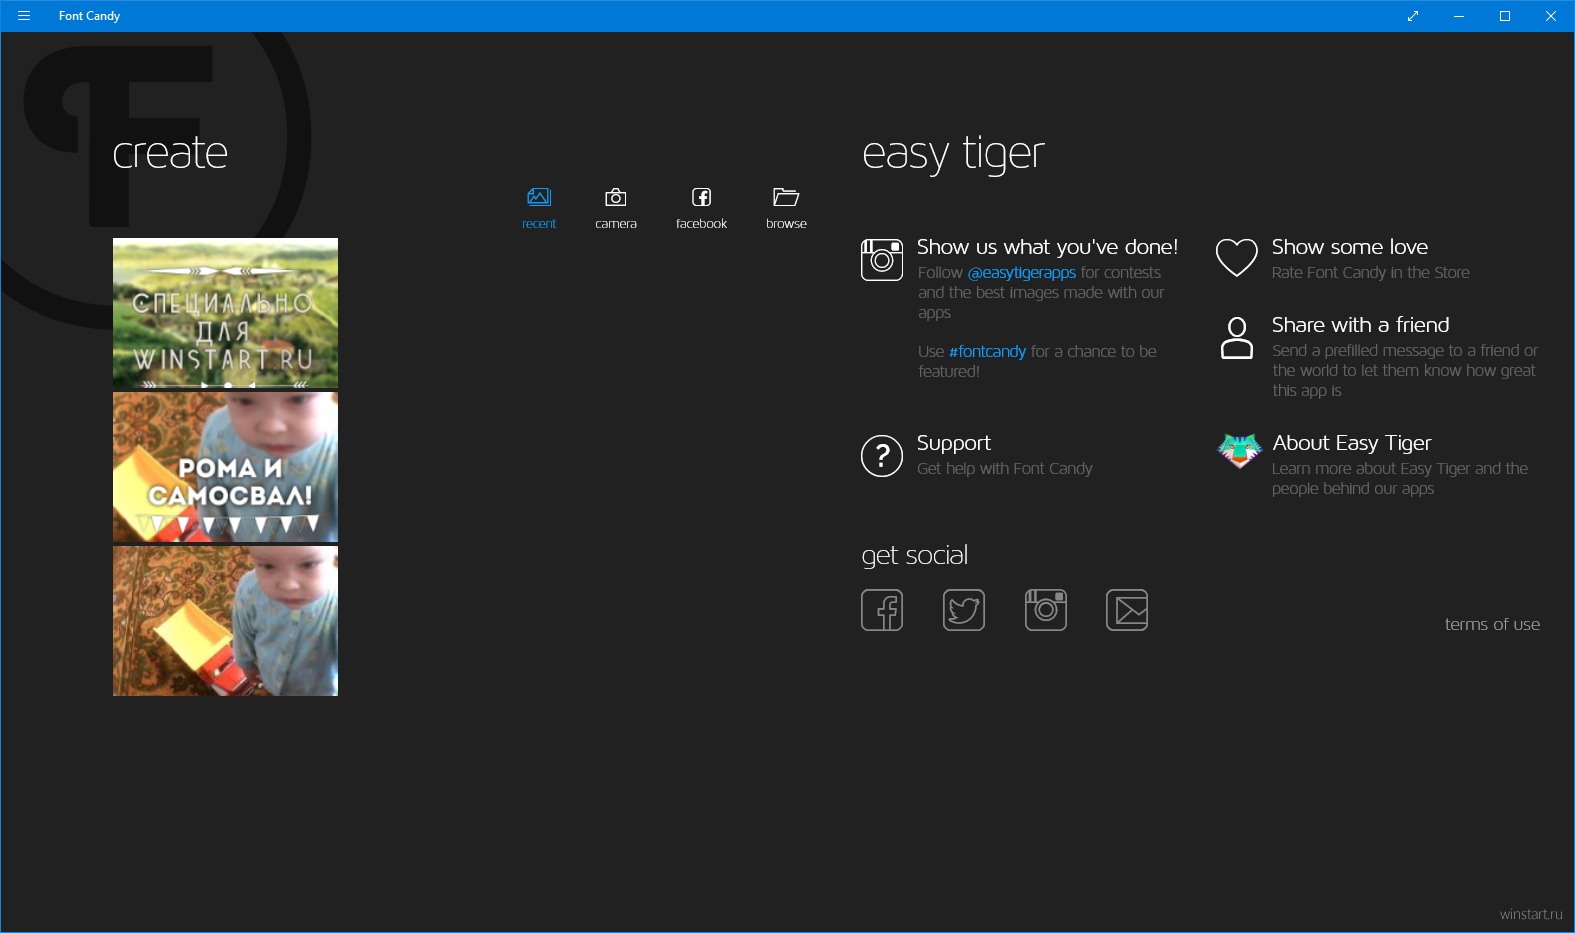Click the Instagram icon beside 'Show us what you've done!'
The height and width of the screenshot is (933, 1575).
(882, 260)
